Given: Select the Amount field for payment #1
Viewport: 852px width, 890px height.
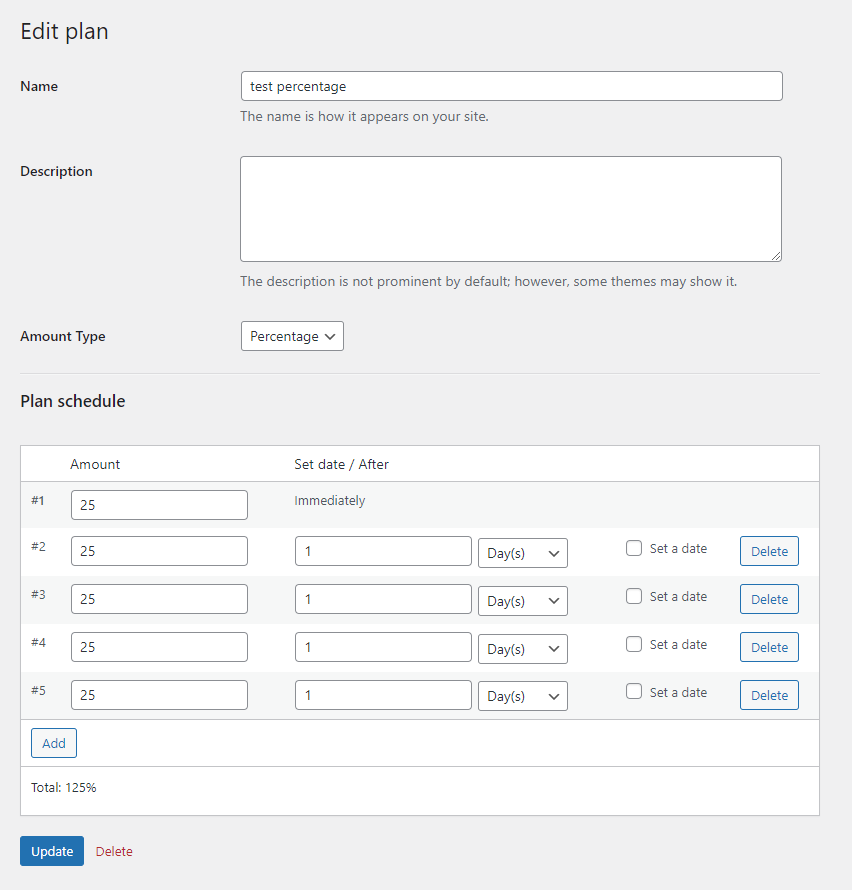Looking at the screenshot, I should [x=160, y=505].
